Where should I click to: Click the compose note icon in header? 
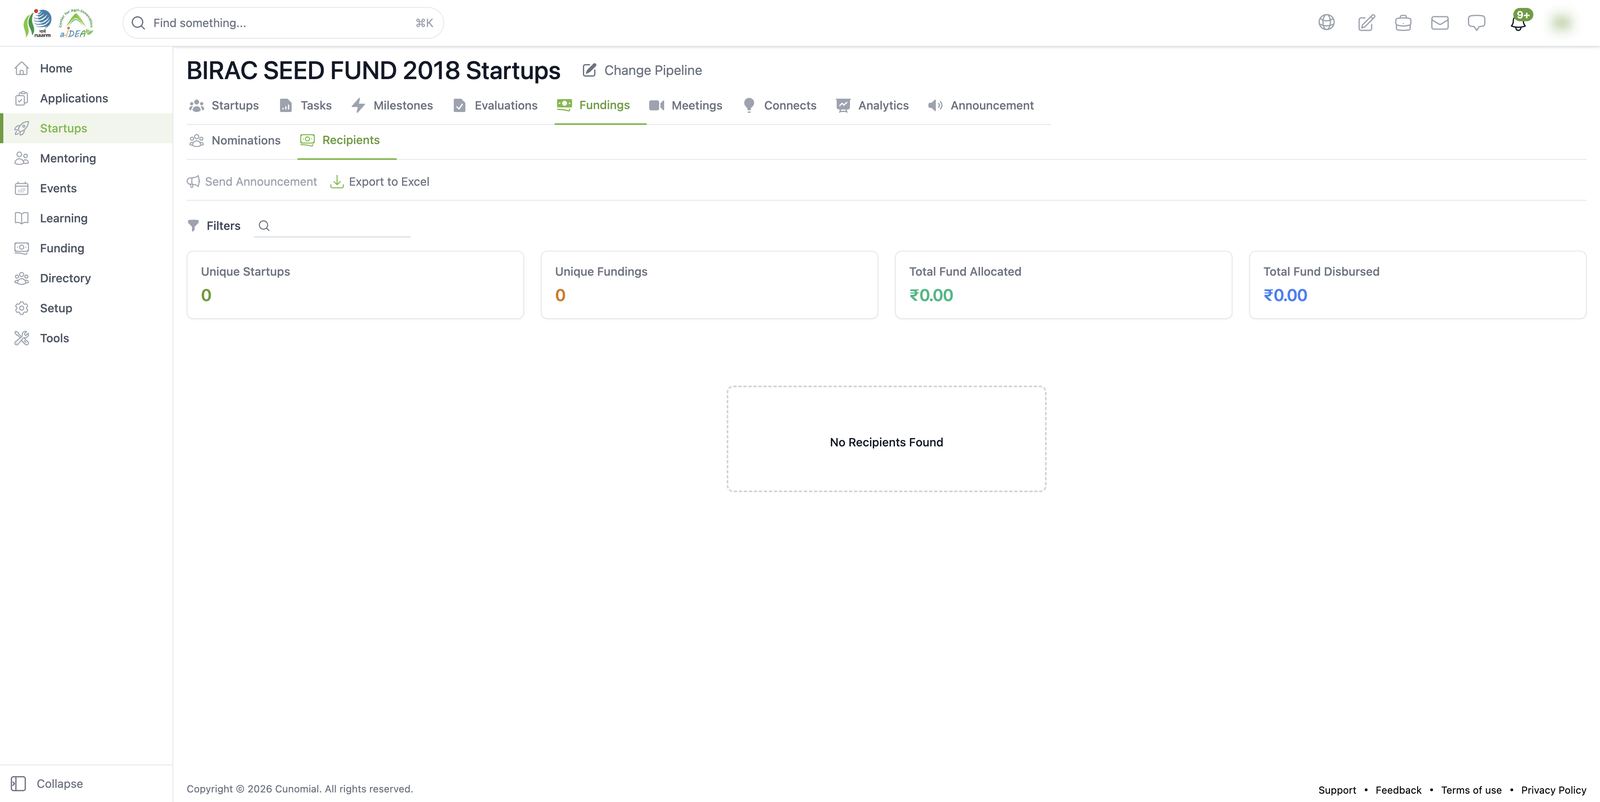tap(1366, 22)
